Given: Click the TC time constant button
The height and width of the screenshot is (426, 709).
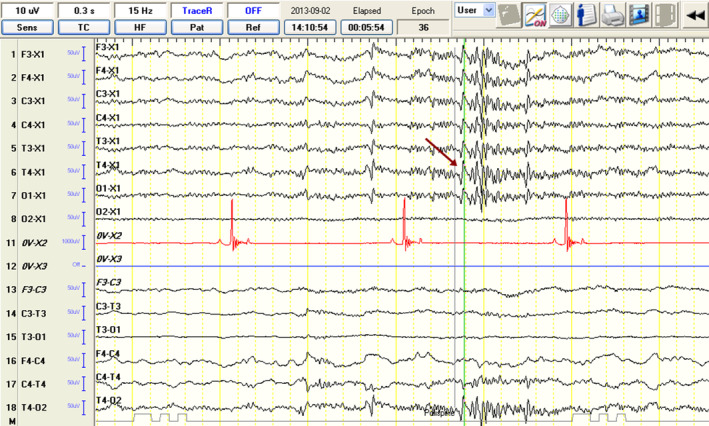Looking at the screenshot, I should point(83,27).
